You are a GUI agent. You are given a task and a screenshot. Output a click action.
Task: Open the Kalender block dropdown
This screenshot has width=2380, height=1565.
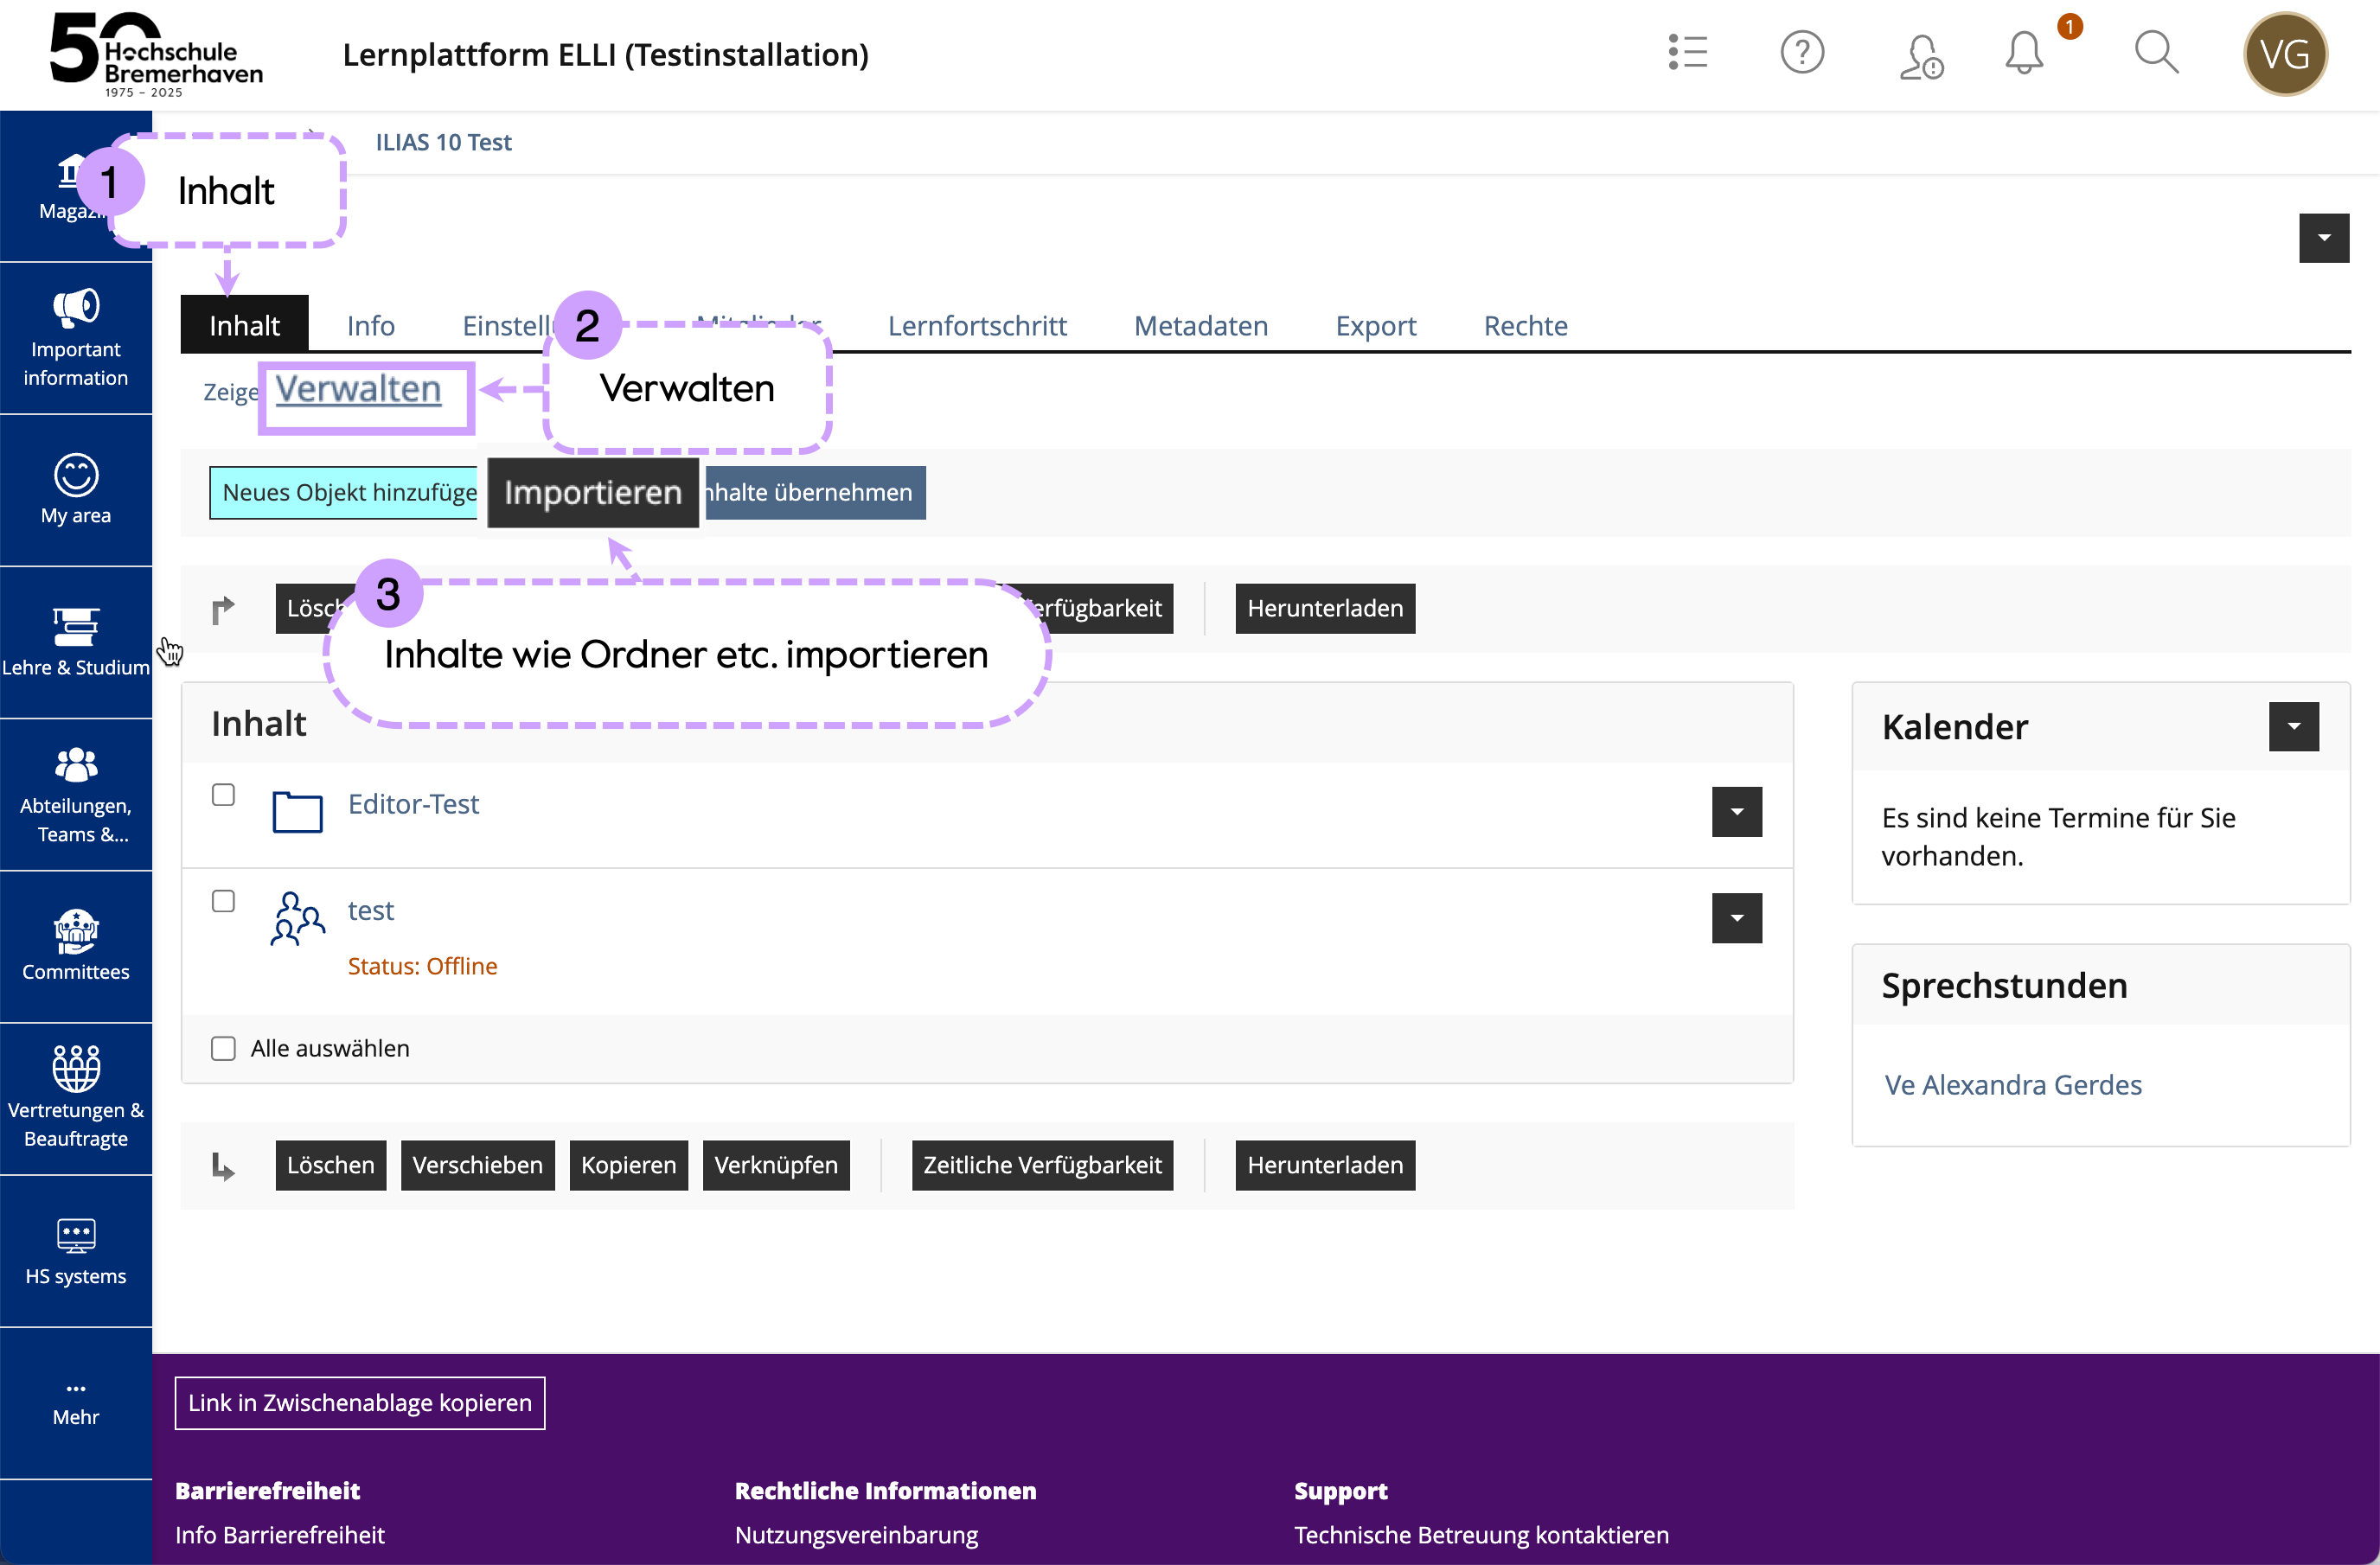pyautogui.click(x=2293, y=727)
